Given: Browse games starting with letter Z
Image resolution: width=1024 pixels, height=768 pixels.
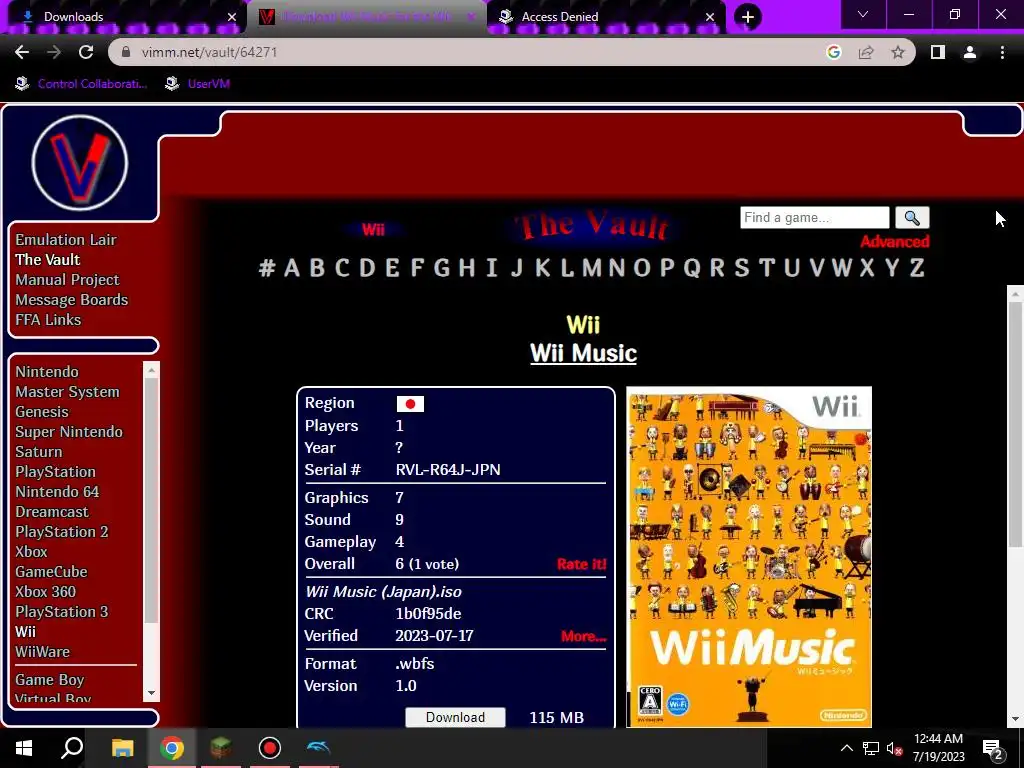Looking at the screenshot, I should [x=917, y=268].
